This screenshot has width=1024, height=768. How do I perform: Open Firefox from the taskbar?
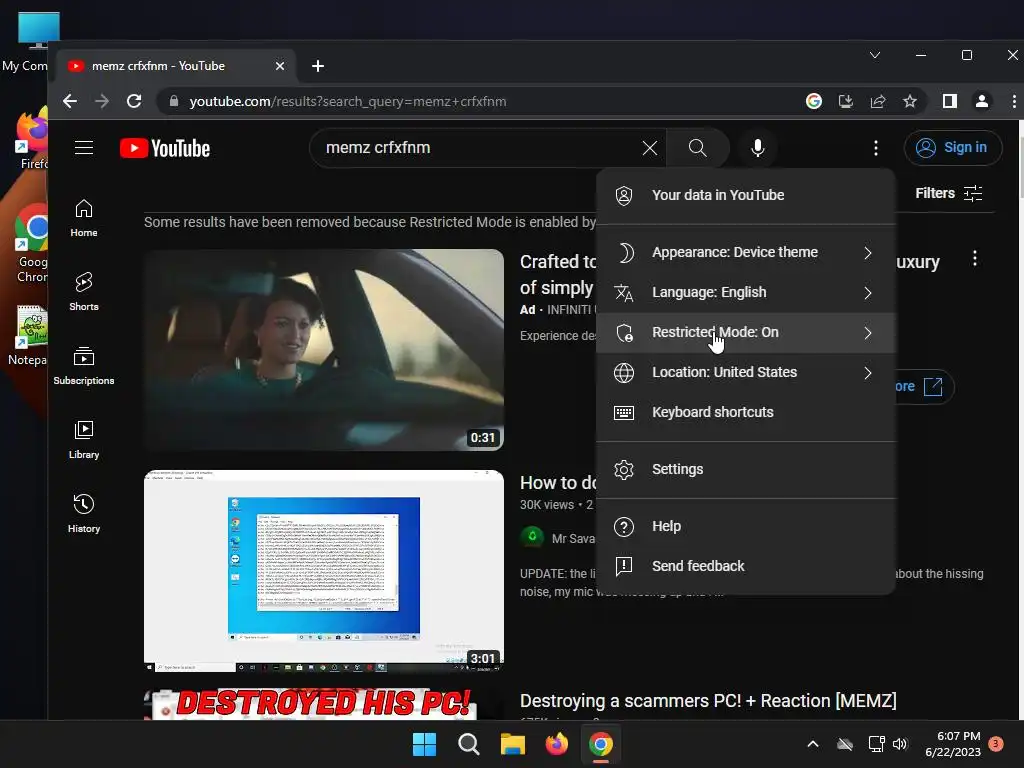click(556, 744)
